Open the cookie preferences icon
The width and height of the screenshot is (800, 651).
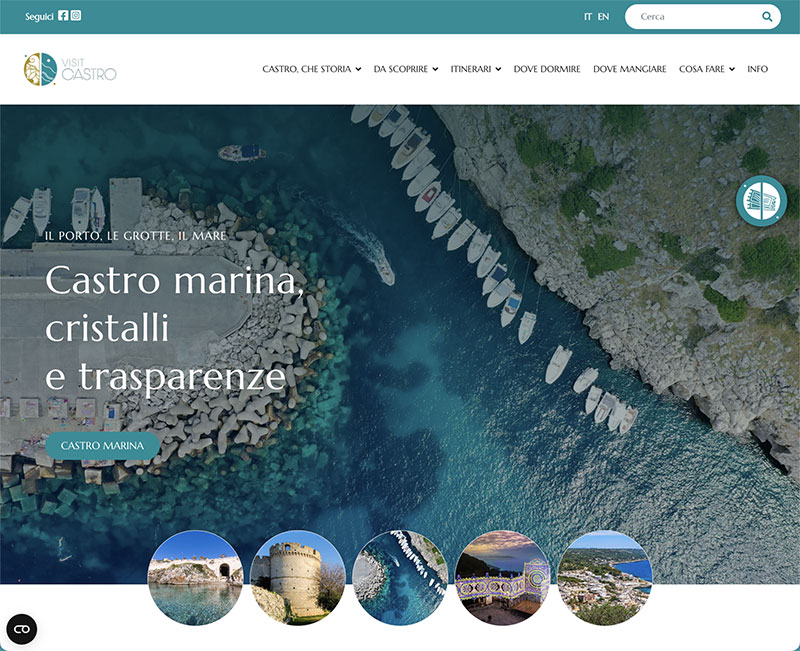[x=22, y=629]
